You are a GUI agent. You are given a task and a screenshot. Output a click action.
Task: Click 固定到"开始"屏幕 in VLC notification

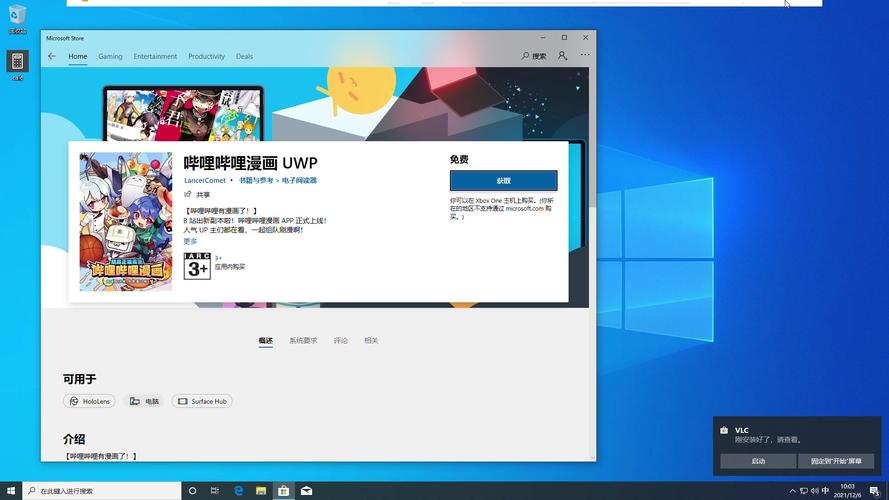[836, 461]
